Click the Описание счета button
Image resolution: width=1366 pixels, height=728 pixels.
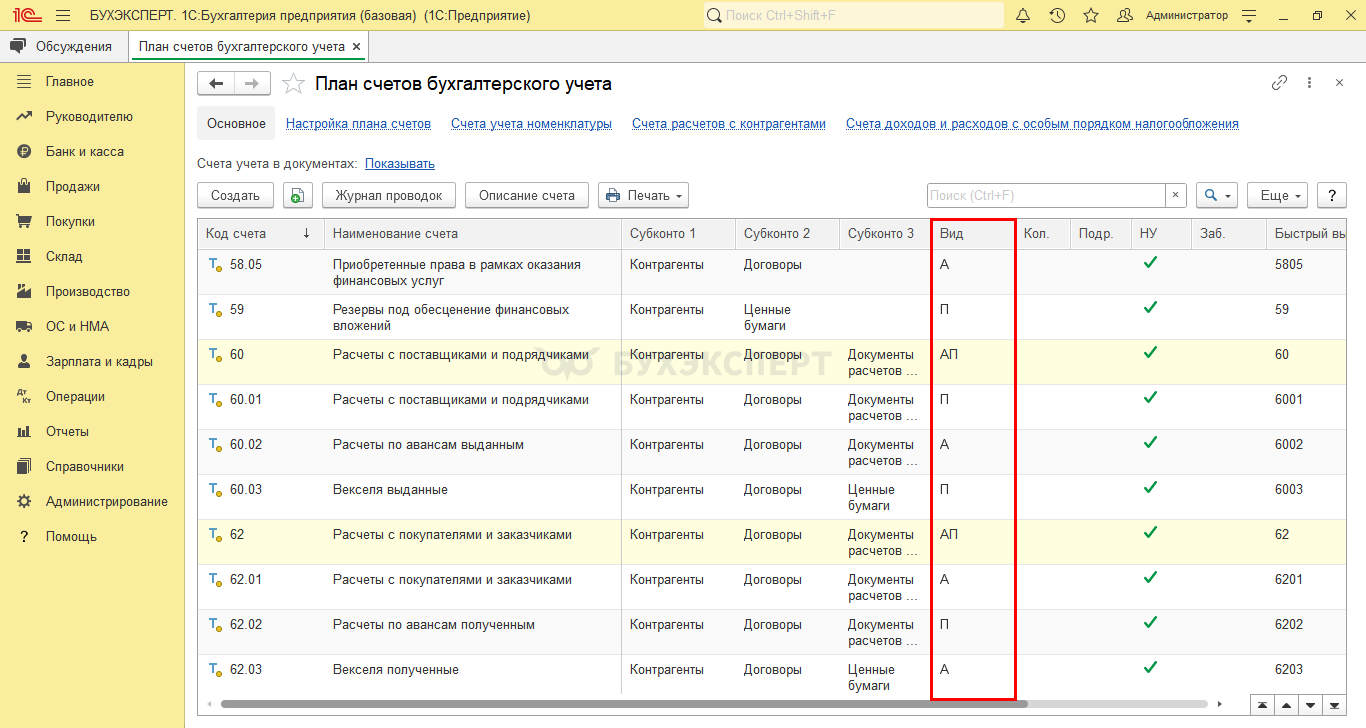pyautogui.click(x=527, y=196)
